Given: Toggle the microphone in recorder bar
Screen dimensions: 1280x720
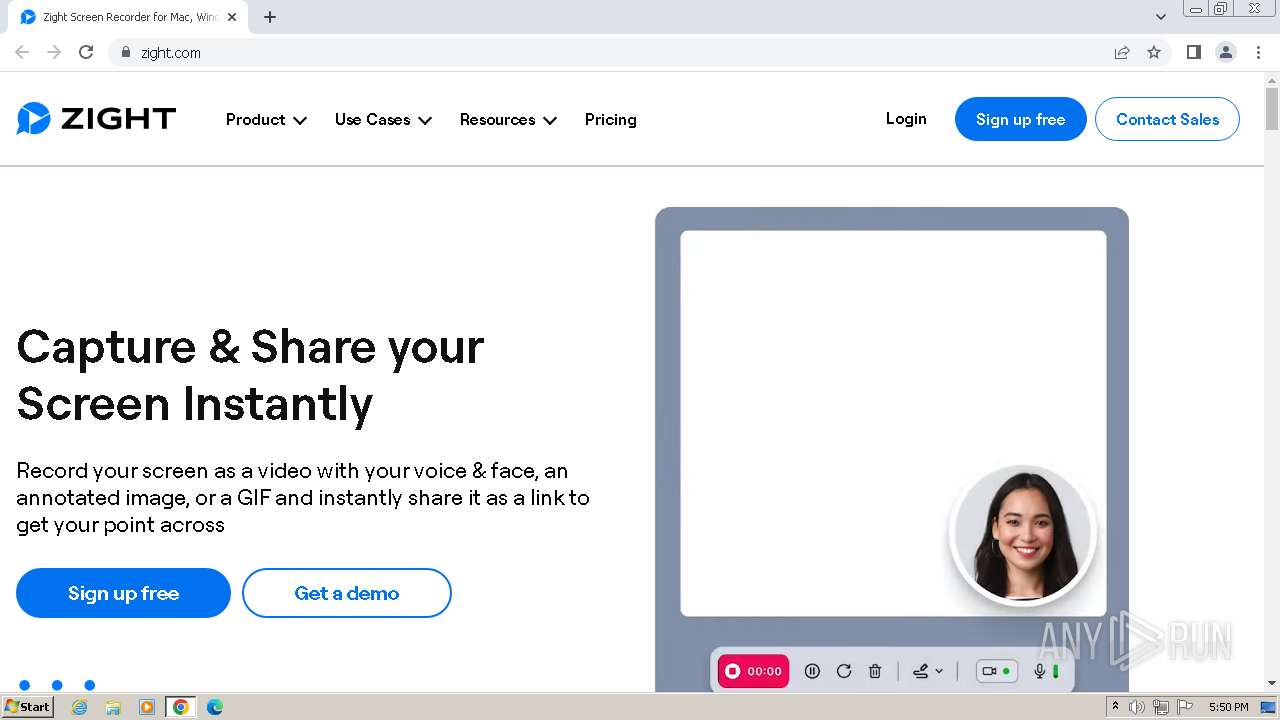Looking at the screenshot, I should [x=1040, y=671].
